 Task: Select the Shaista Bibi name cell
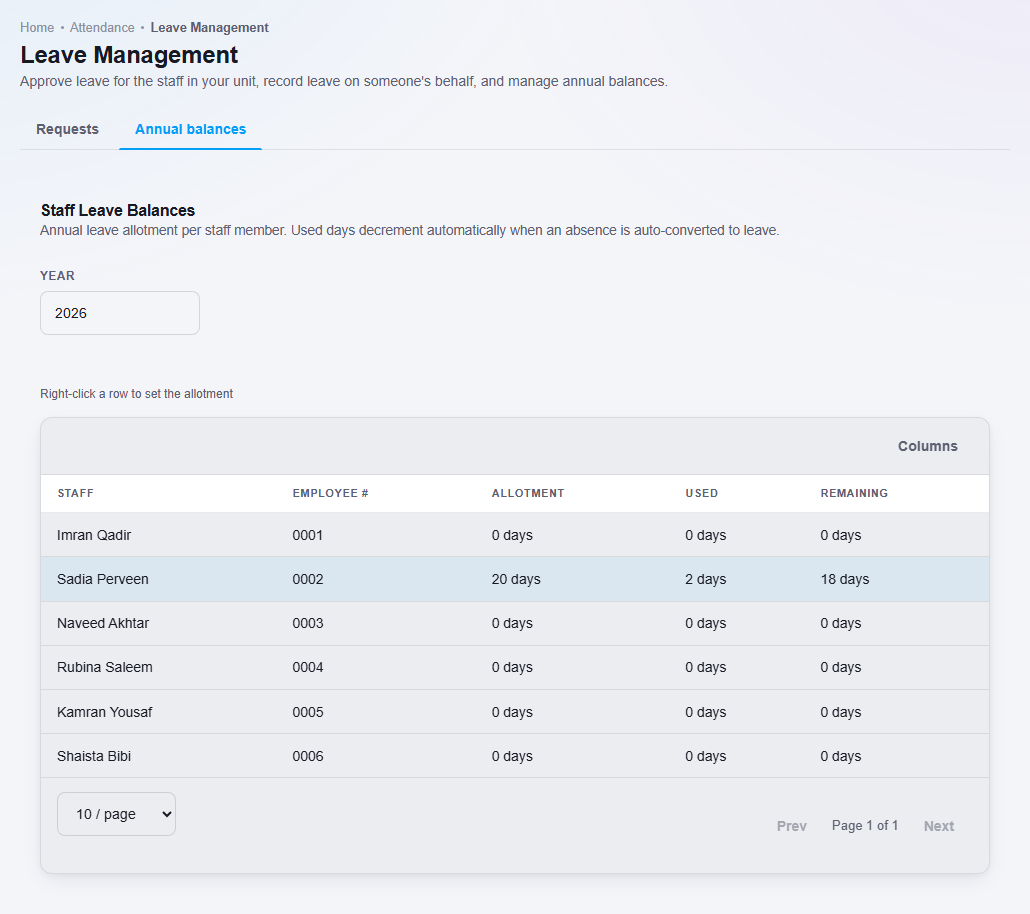tap(94, 756)
